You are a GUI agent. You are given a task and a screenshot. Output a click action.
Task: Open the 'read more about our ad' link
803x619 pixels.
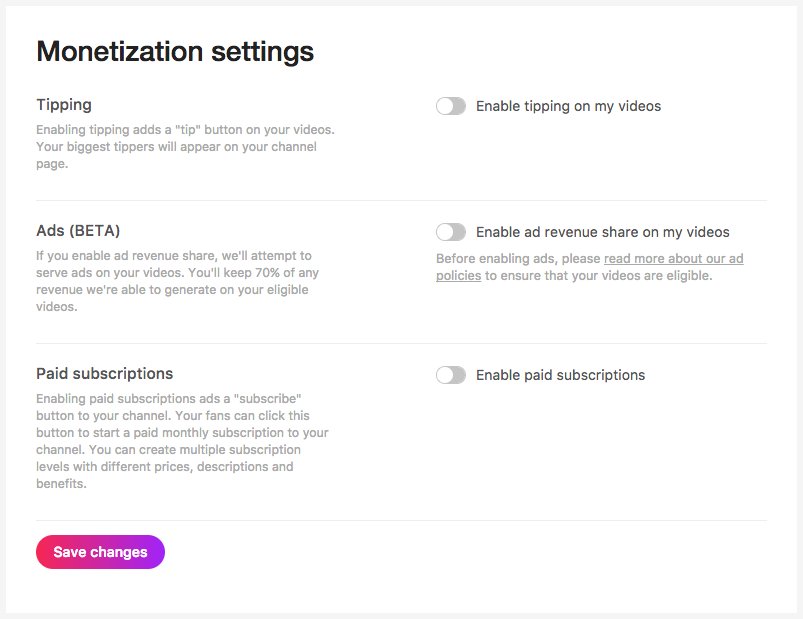pos(673,259)
